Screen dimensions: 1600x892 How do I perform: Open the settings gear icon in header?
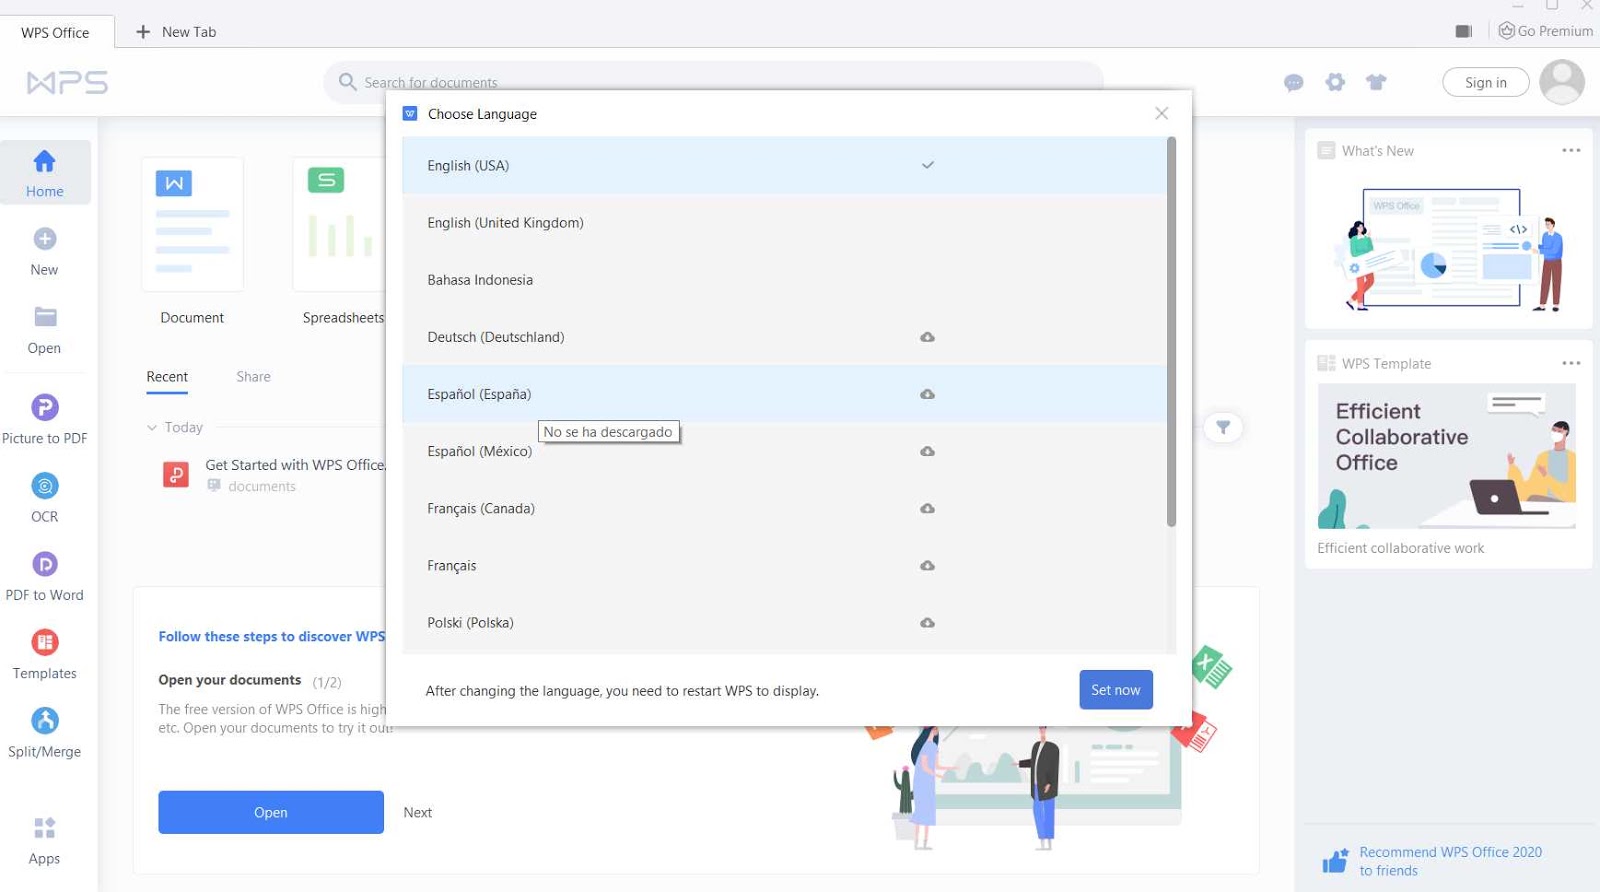point(1335,82)
